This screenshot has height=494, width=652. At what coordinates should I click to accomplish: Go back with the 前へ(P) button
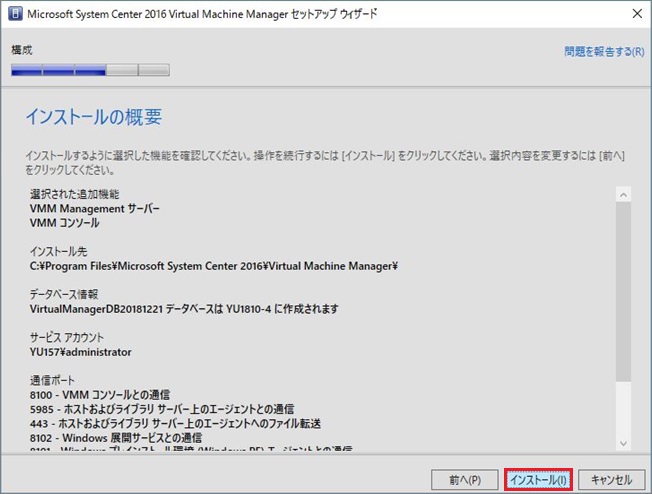(x=464, y=479)
